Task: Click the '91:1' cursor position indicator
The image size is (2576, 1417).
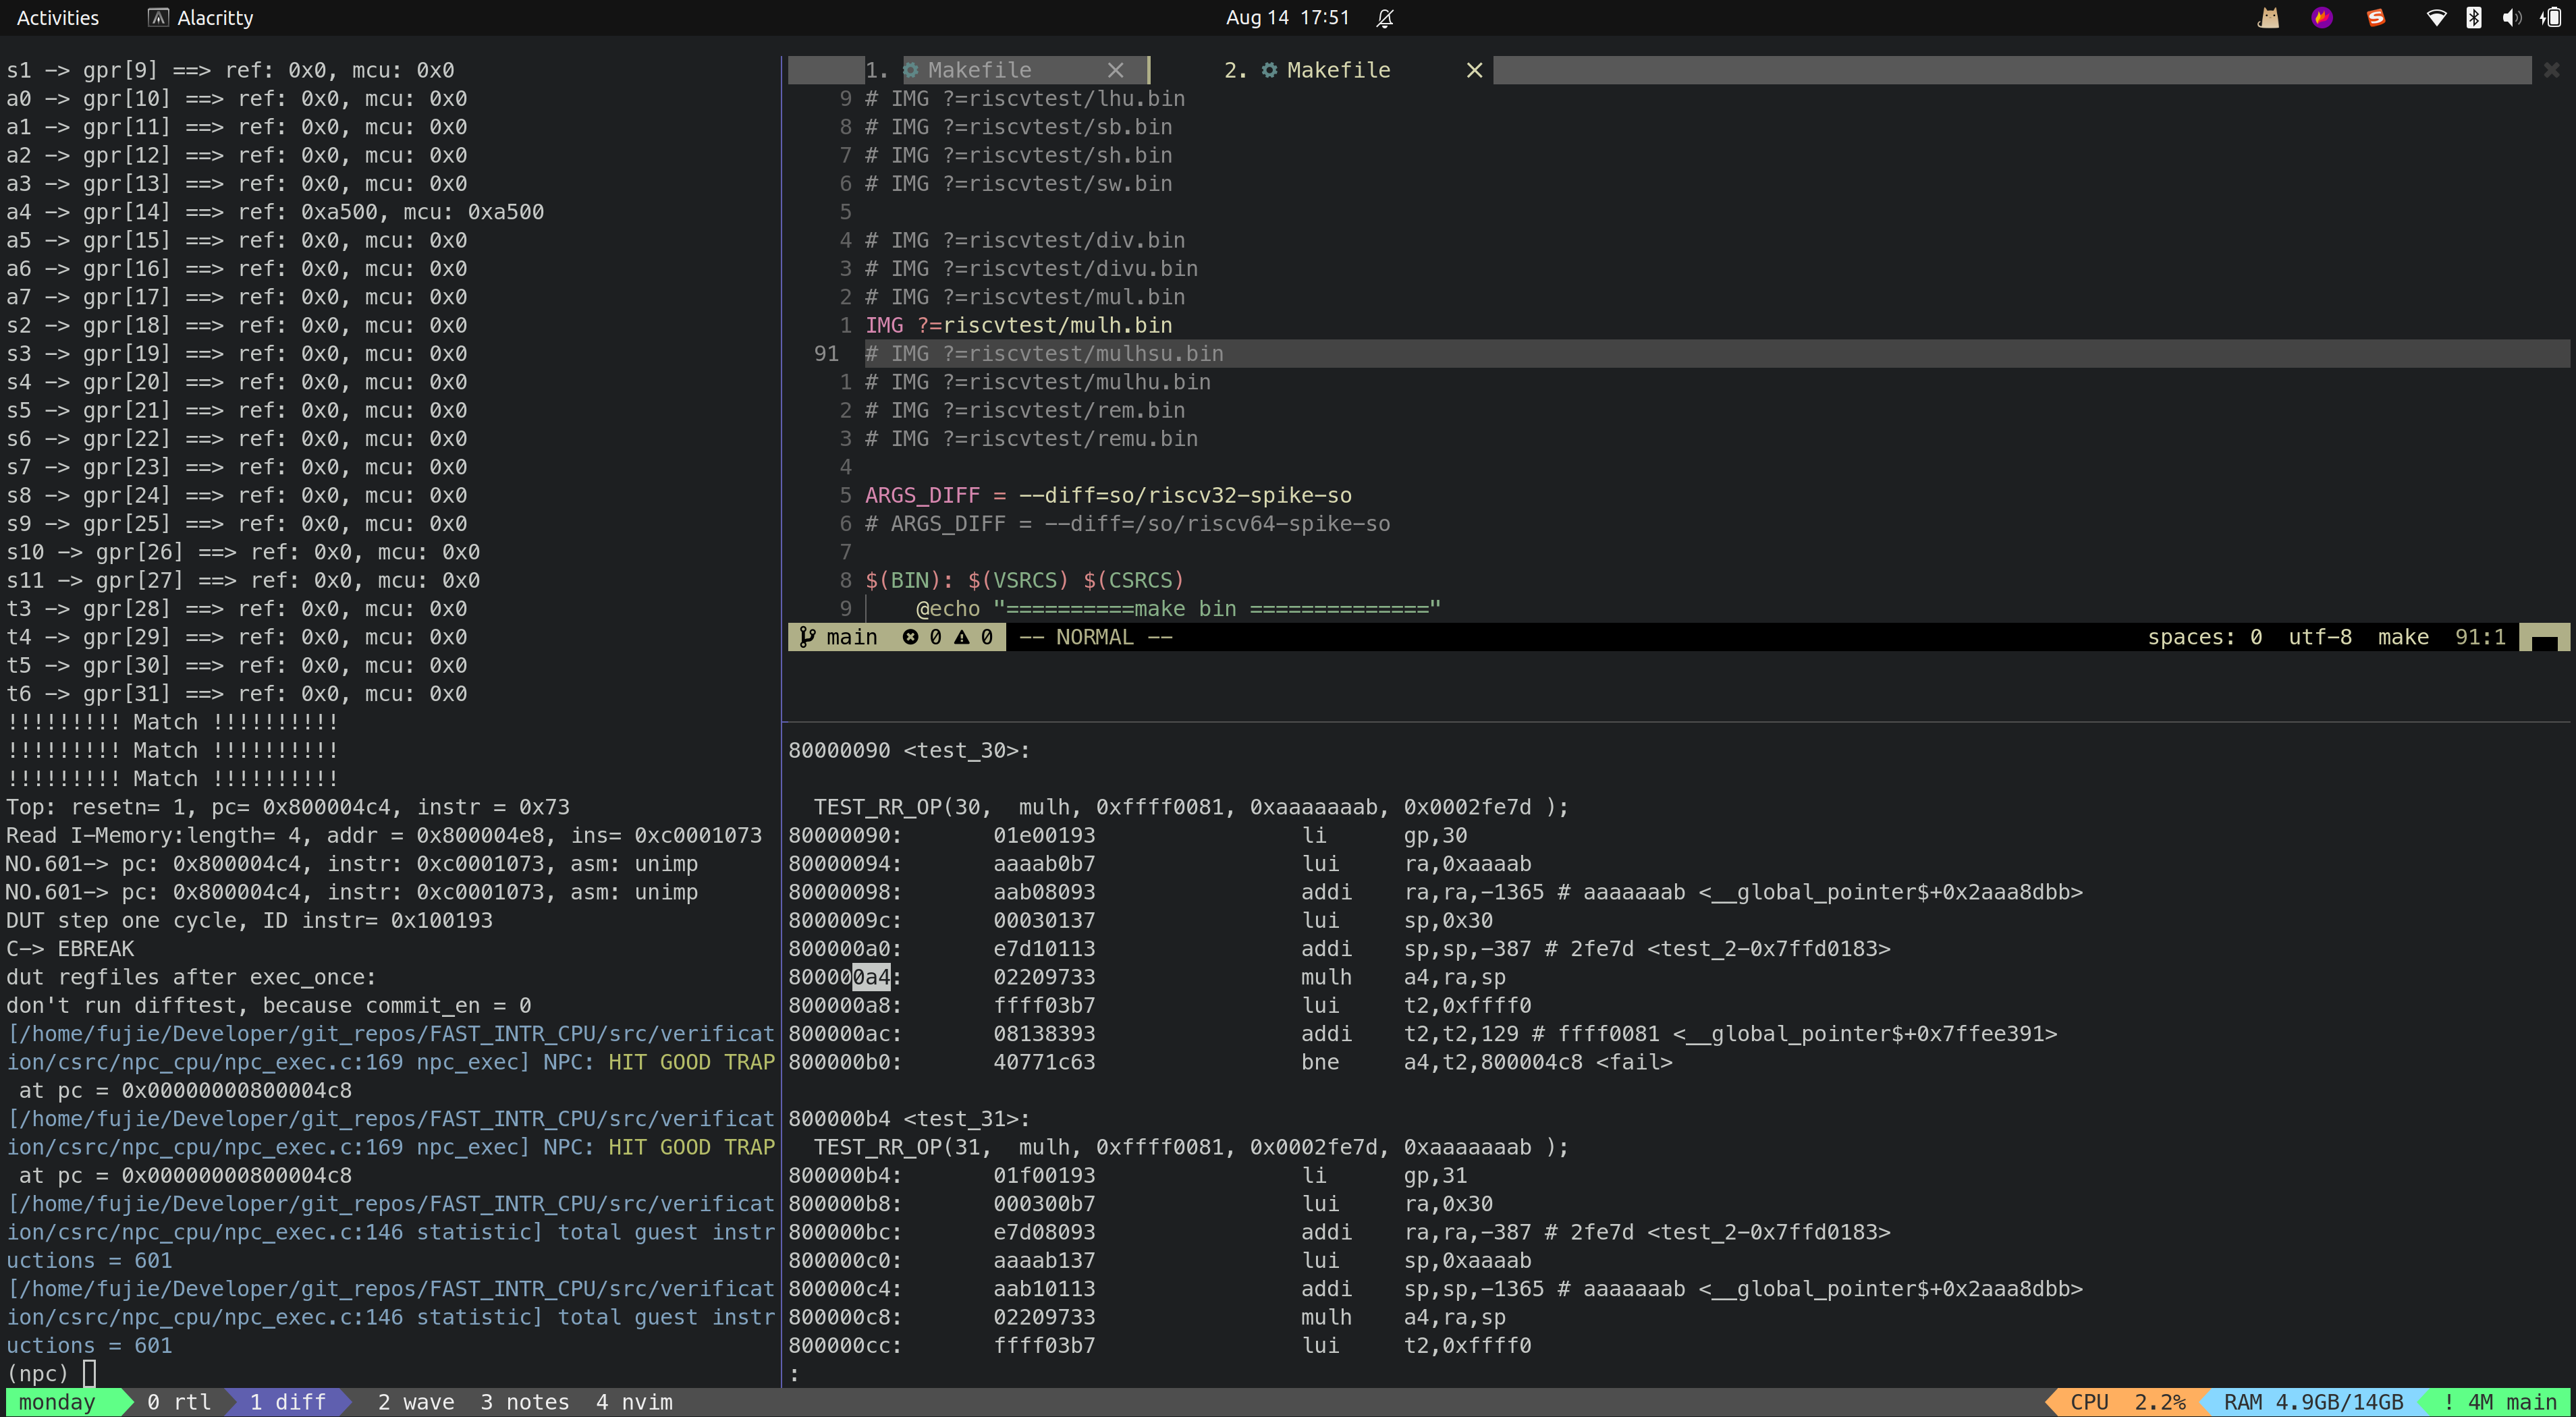Action: [2480, 637]
